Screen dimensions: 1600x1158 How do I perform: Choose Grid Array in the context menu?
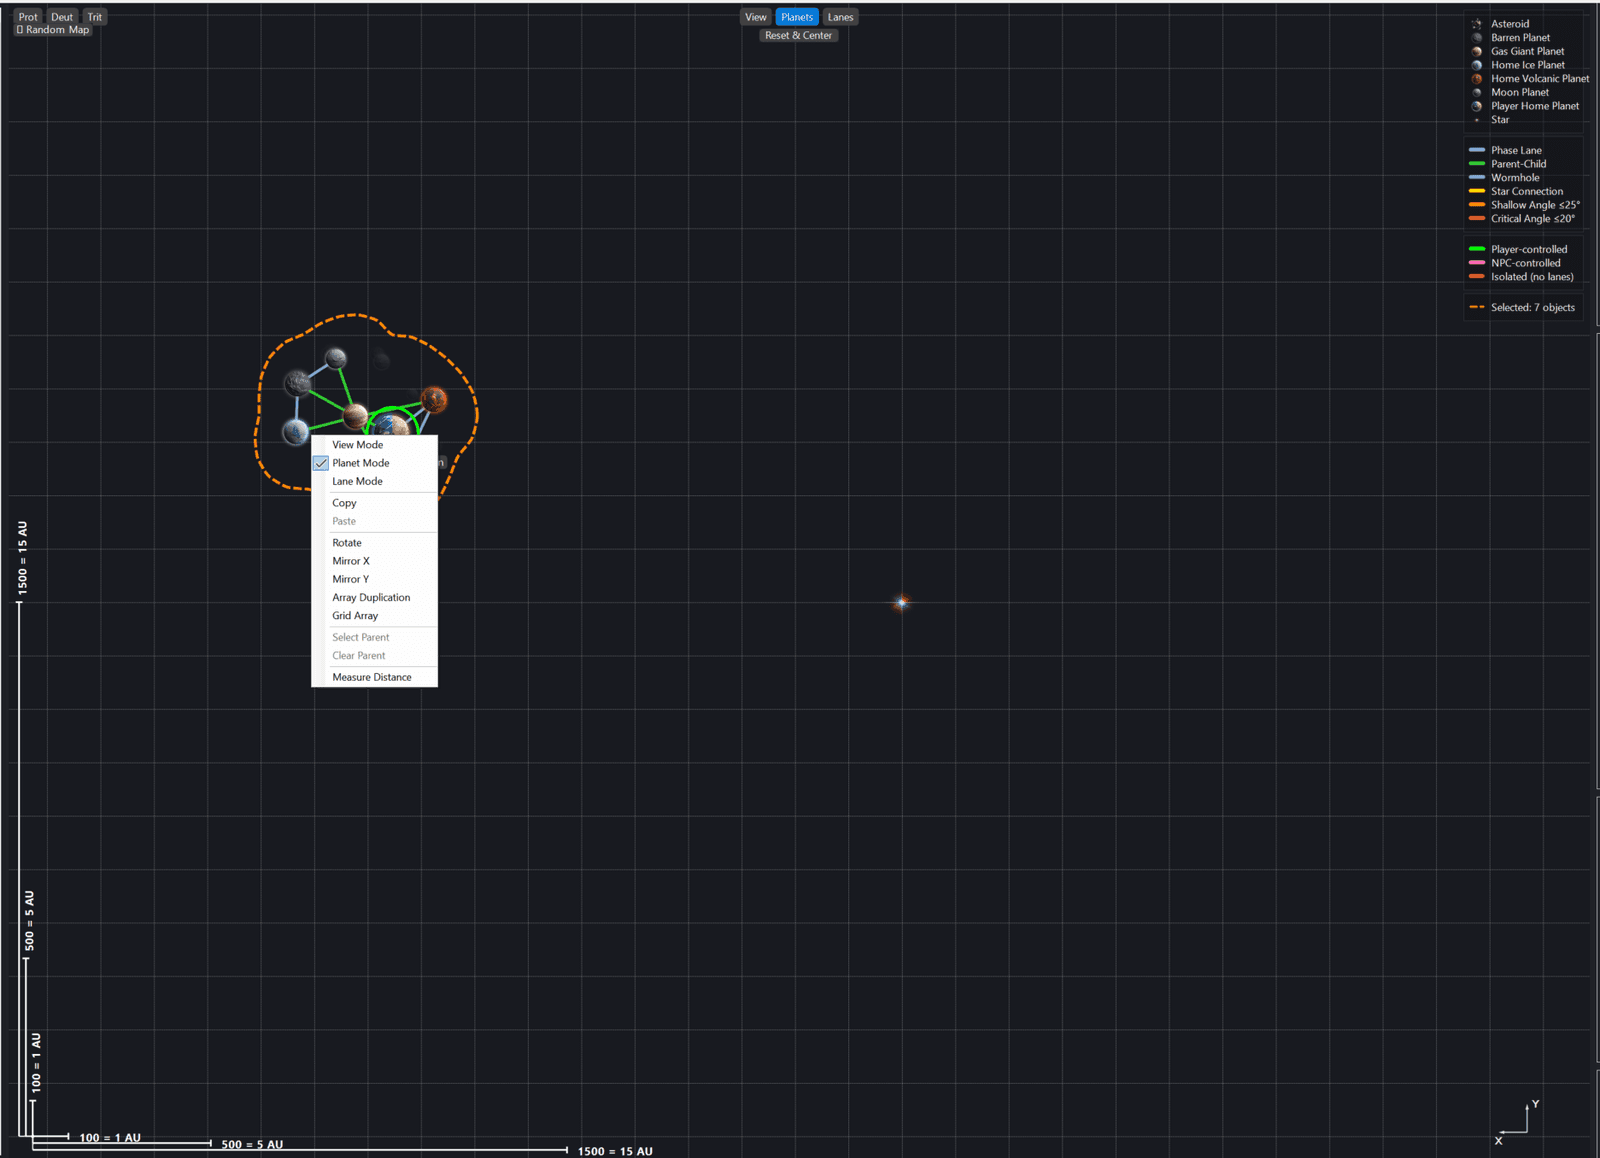click(375, 615)
